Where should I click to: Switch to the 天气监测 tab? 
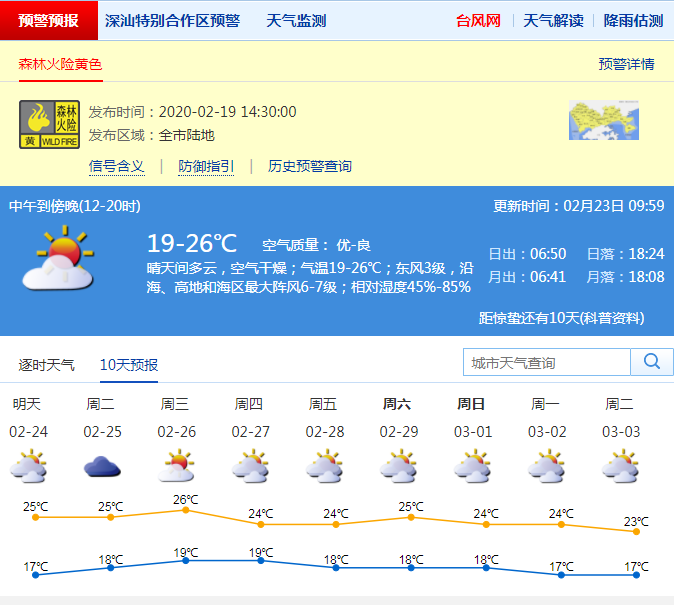(296, 20)
